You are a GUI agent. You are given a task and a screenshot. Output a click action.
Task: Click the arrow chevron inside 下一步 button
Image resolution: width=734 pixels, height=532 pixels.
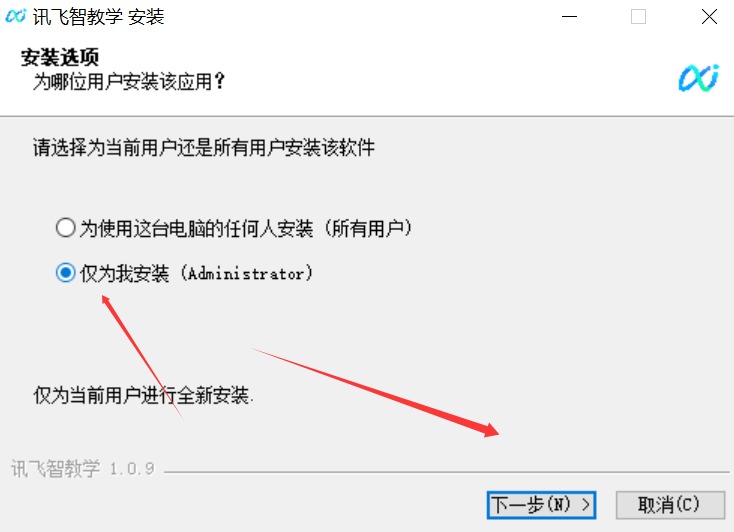click(x=585, y=505)
